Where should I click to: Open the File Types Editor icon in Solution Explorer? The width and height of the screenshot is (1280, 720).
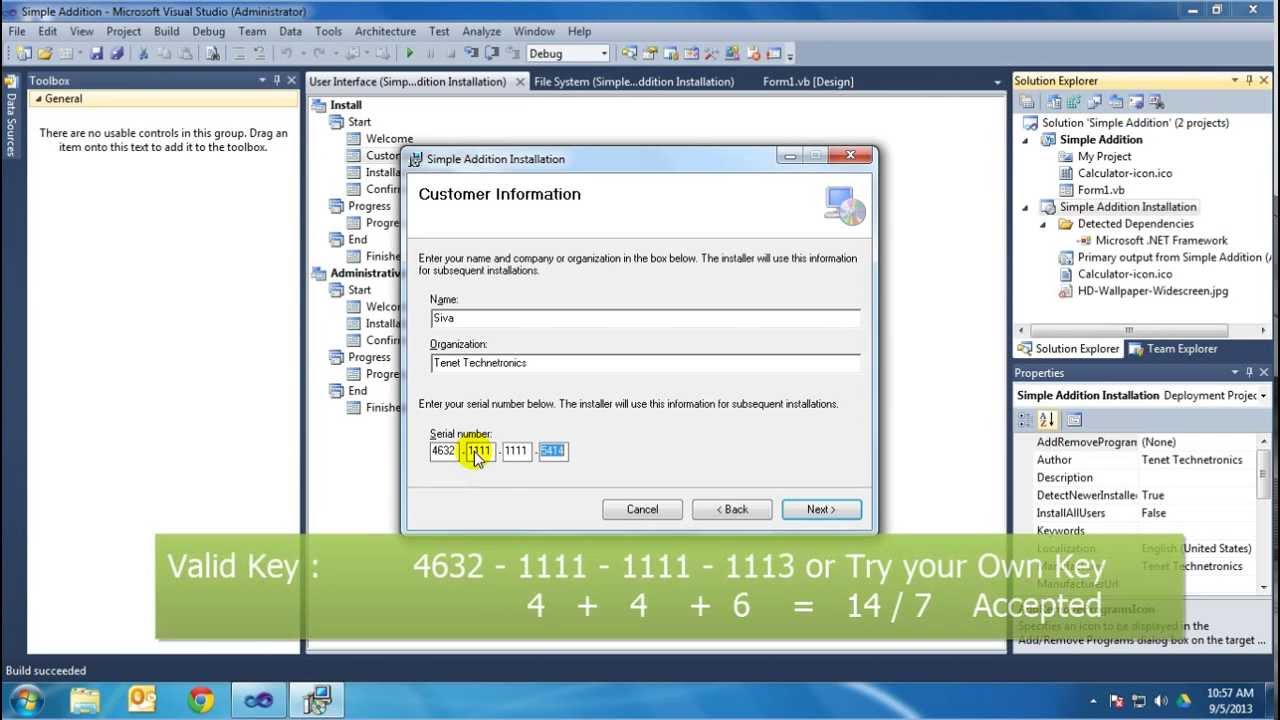point(1096,102)
